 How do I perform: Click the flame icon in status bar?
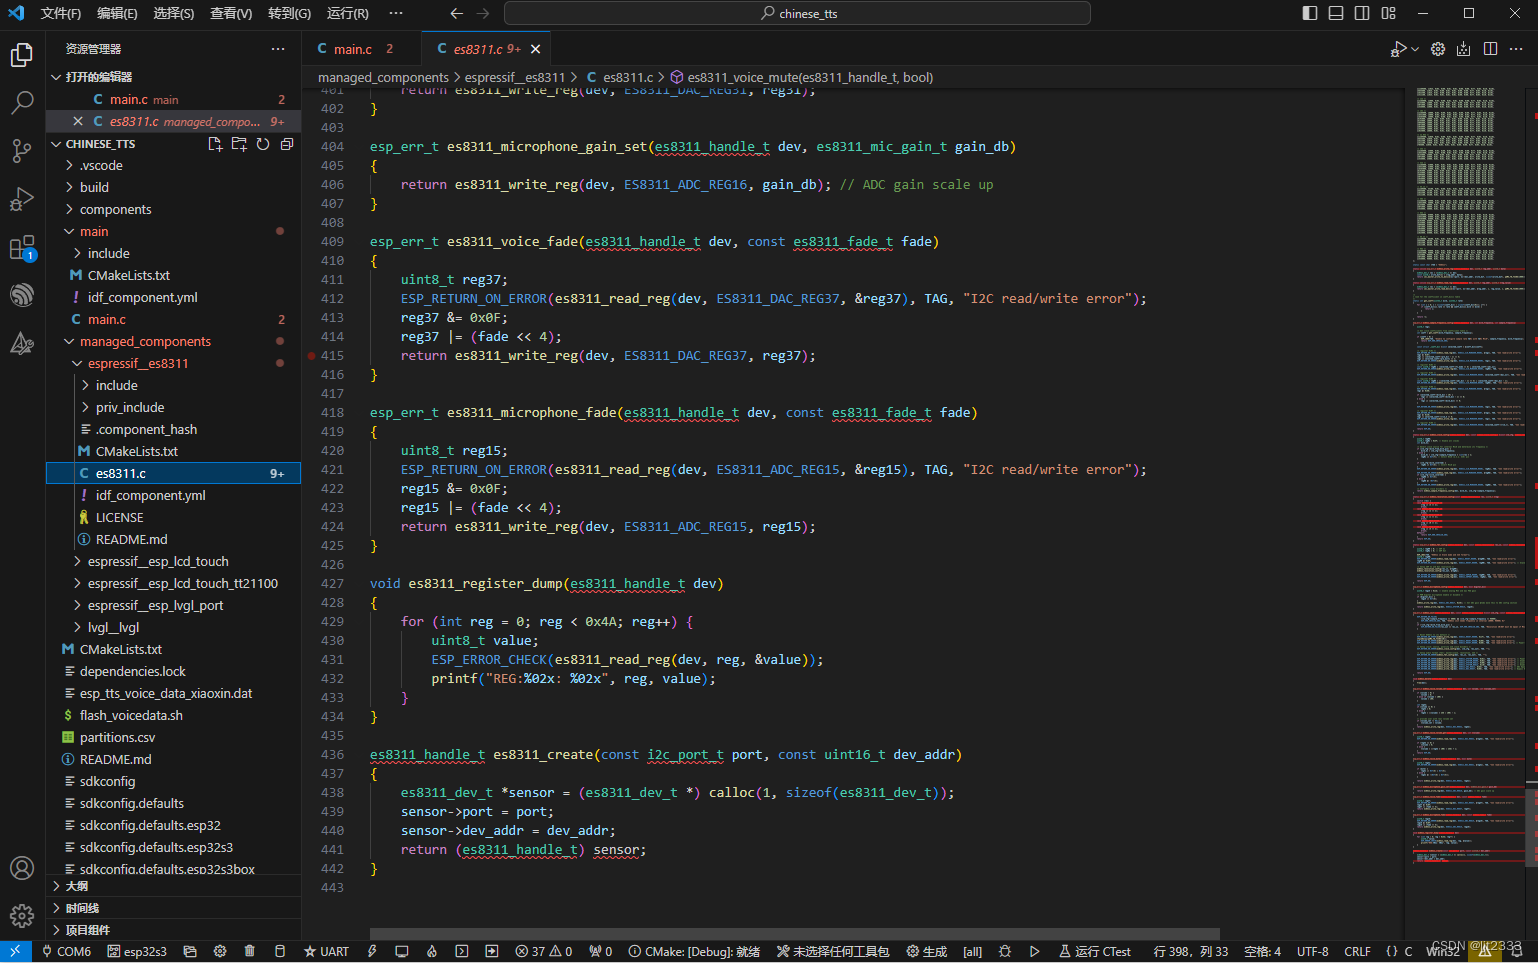[x=432, y=951]
